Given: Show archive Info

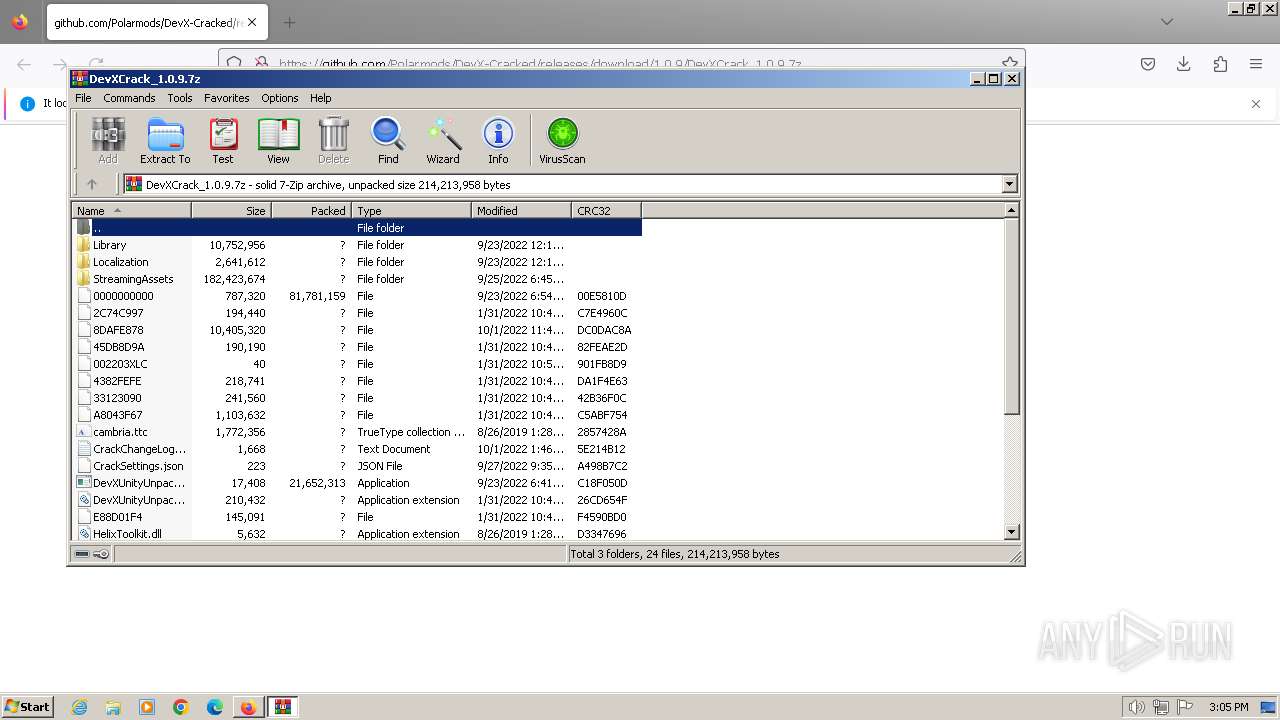Looking at the screenshot, I should [x=498, y=139].
